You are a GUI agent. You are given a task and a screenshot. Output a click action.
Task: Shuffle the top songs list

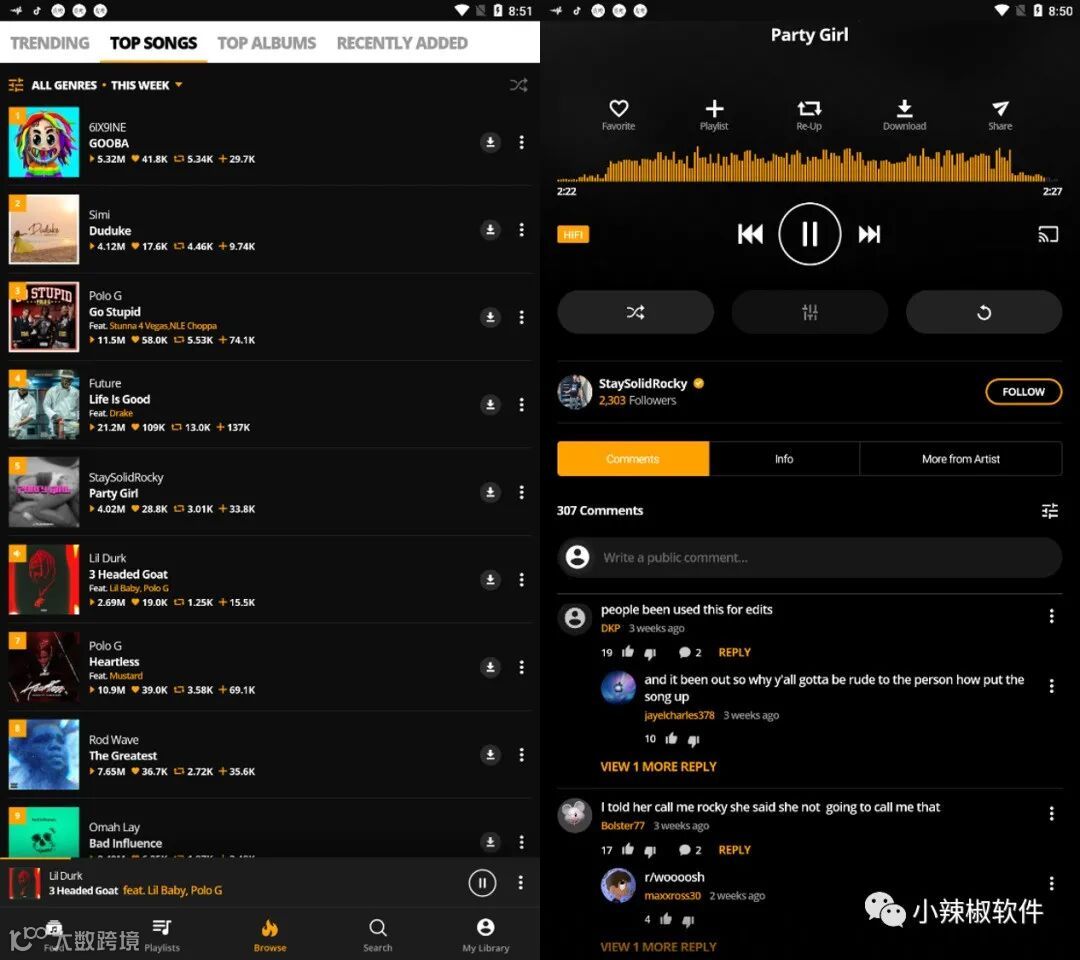click(519, 85)
